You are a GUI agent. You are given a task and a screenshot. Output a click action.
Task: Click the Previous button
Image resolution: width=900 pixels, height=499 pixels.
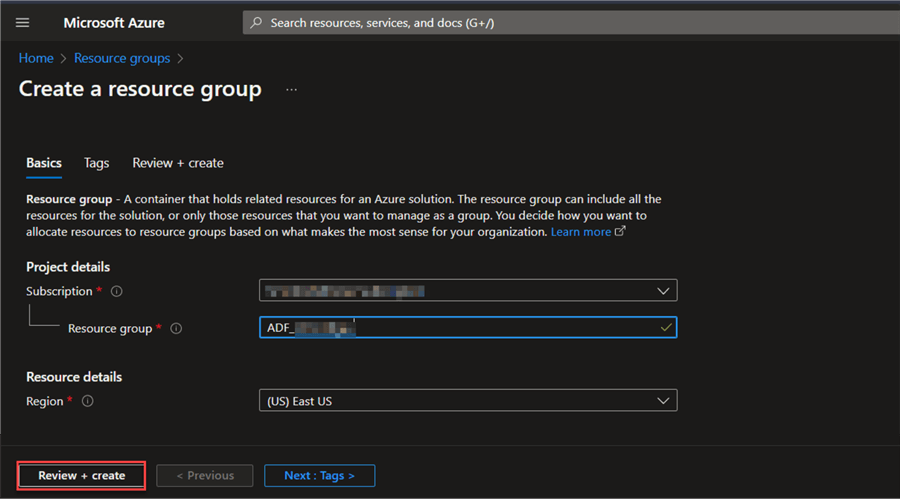pos(204,476)
